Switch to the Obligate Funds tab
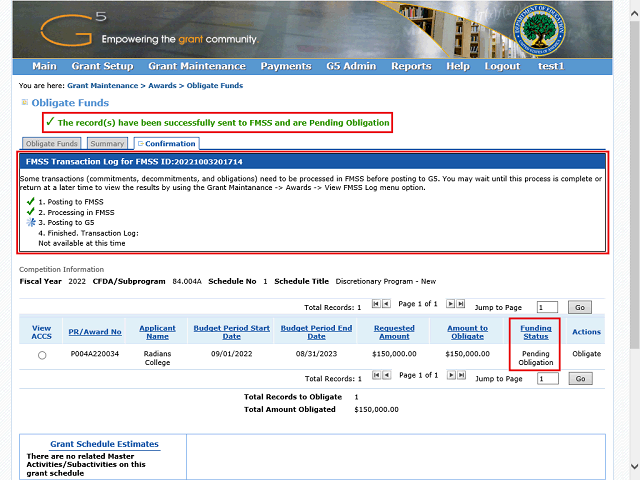 (52, 144)
